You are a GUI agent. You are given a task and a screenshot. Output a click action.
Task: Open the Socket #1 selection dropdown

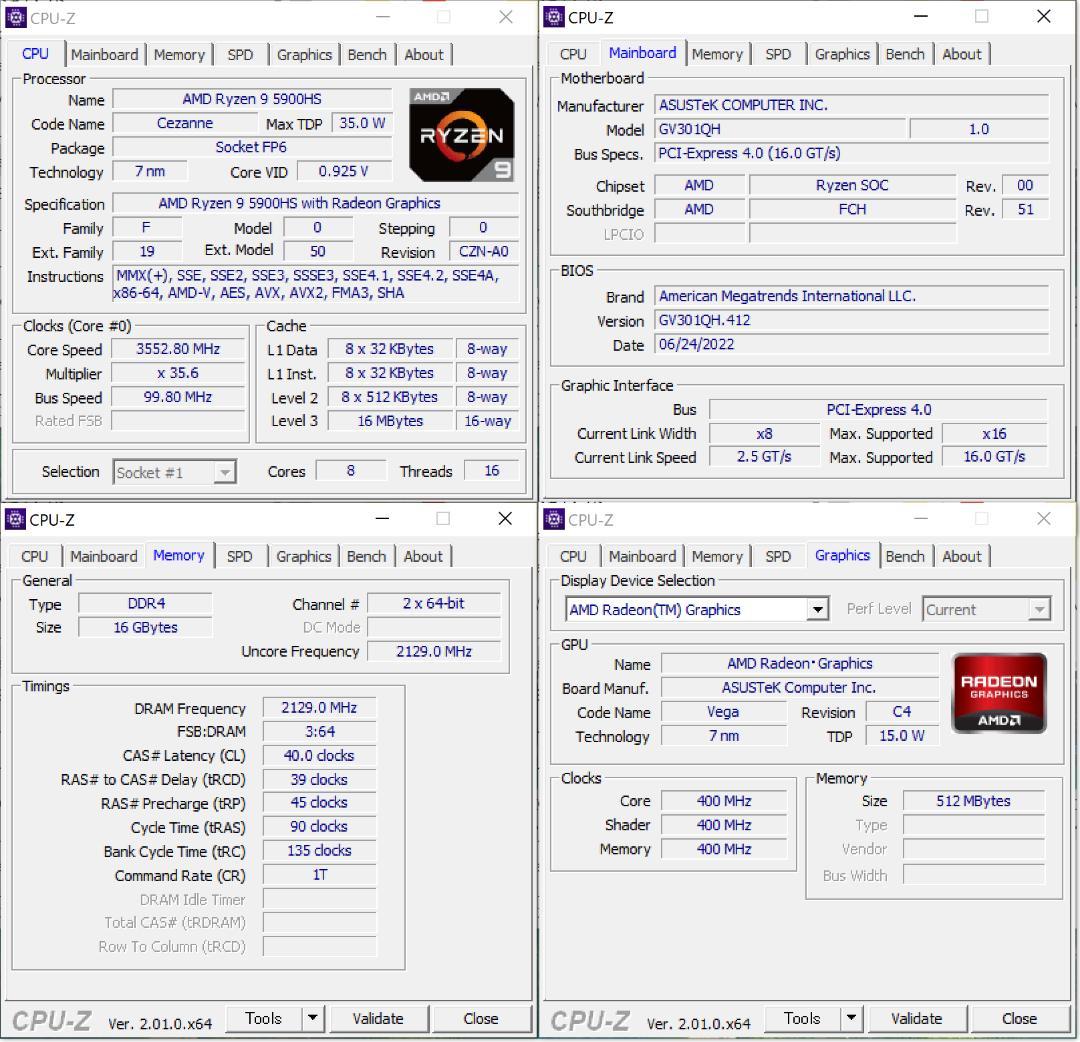[226, 471]
